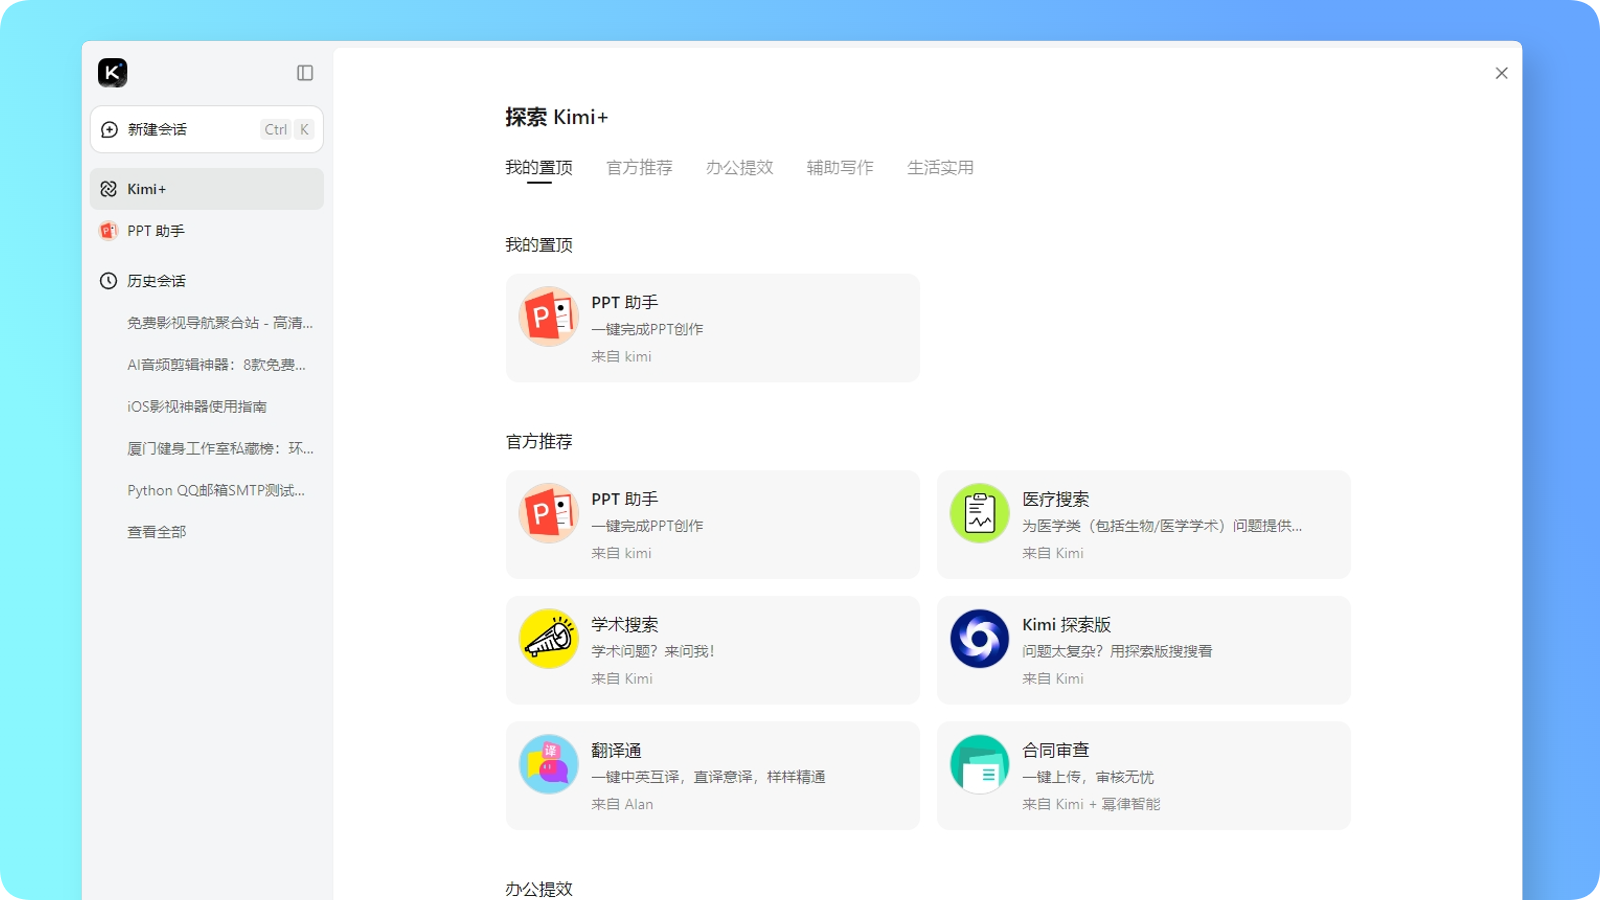The image size is (1600, 900).
Task: Open the Kimi 探索版 card title
Action: (x=1067, y=625)
